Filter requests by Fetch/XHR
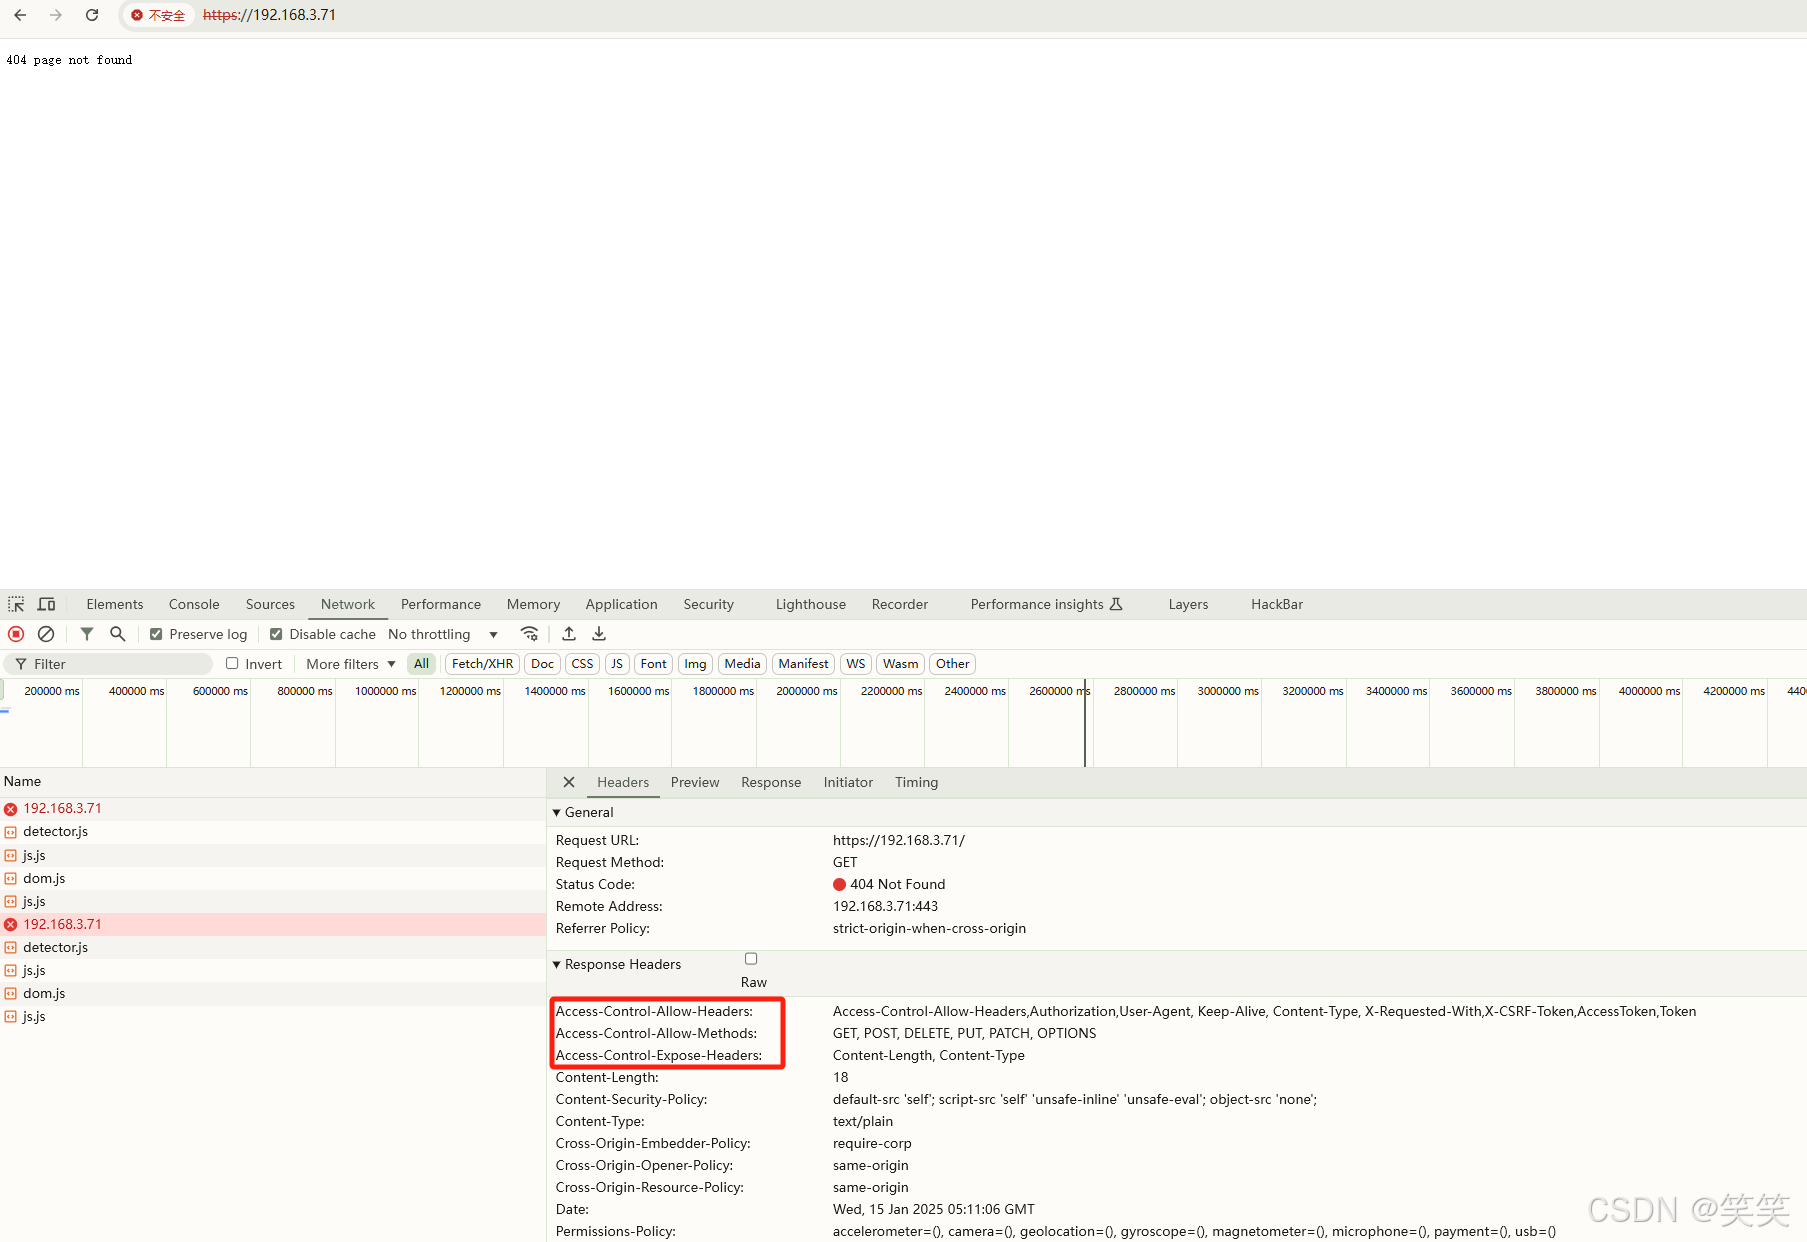The width and height of the screenshot is (1807, 1242). pyautogui.click(x=482, y=664)
